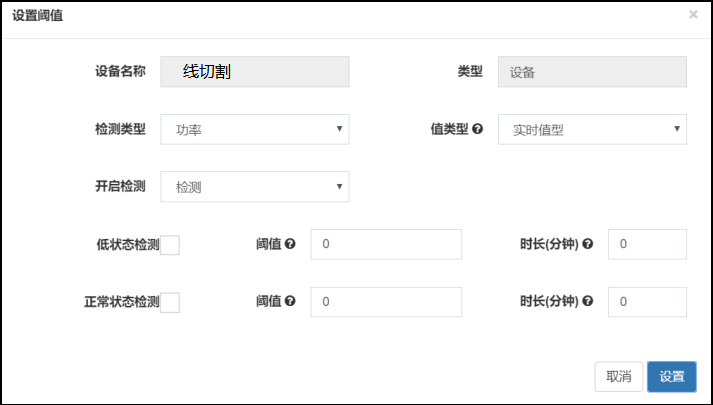Click help icon next to first 时长(分钟)
The height and width of the screenshot is (405, 713).
point(587,244)
